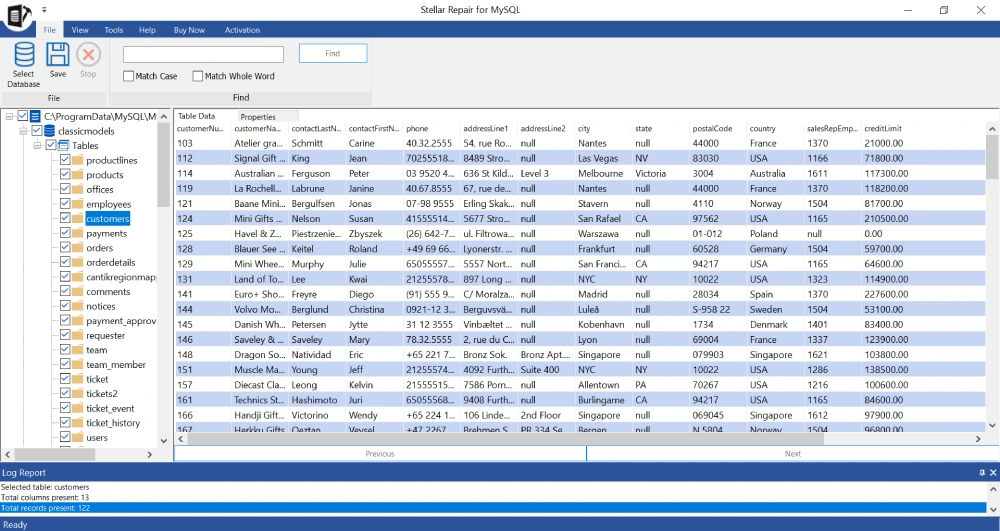Select the ticket_history table in tree
Image resolution: width=1000 pixels, height=531 pixels.
click(x=113, y=423)
